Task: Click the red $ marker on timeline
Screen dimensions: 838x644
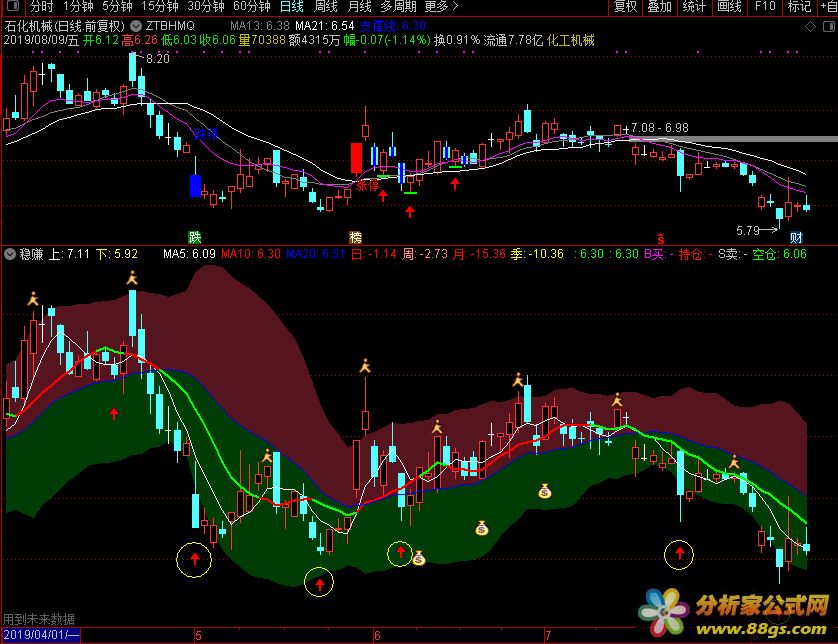Action: point(661,238)
